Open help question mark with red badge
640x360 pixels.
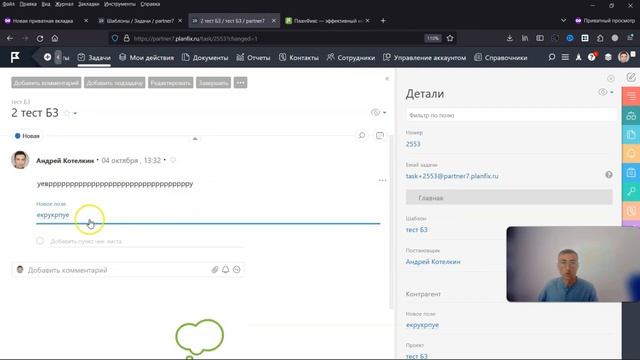[592, 57]
